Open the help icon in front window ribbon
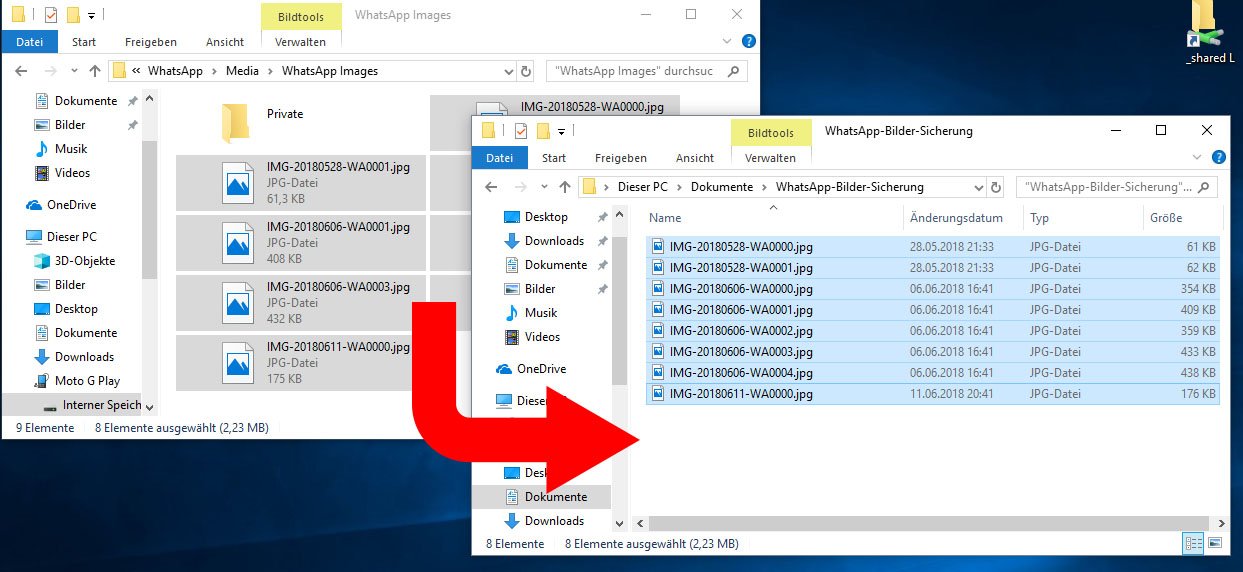Viewport: 1243px width, 572px height. [1218, 158]
